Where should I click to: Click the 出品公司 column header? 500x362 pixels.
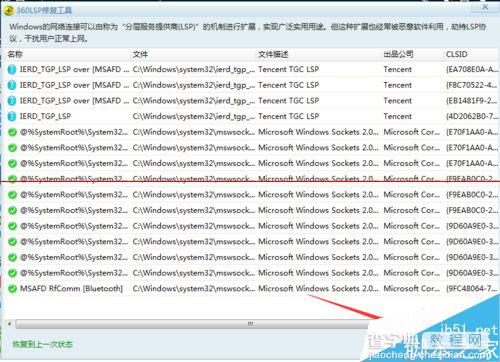point(398,54)
